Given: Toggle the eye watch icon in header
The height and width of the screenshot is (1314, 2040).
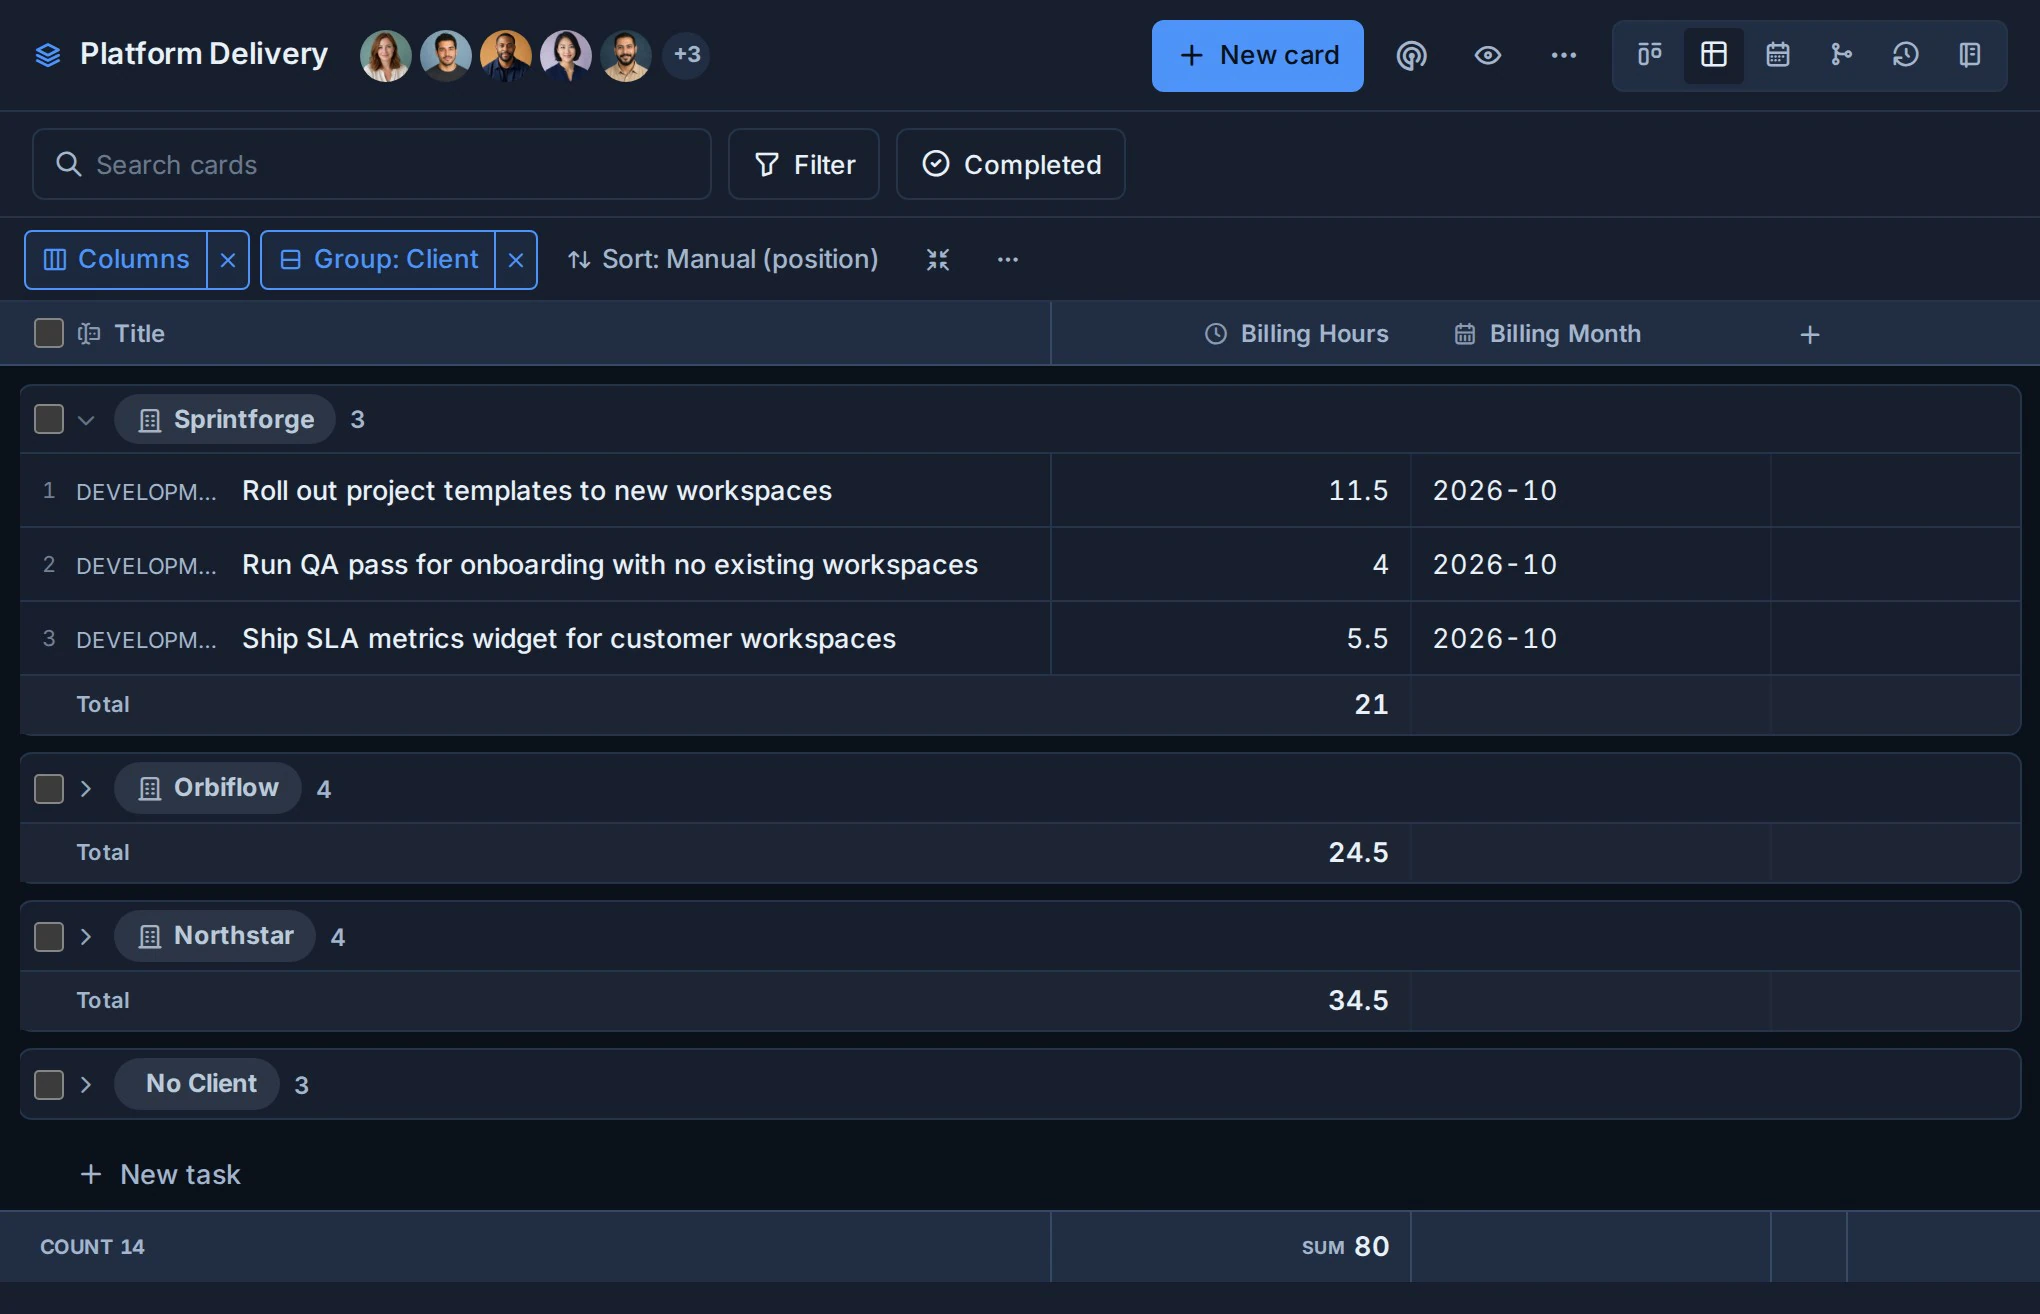Looking at the screenshot, I should (x=1487, y=55).
